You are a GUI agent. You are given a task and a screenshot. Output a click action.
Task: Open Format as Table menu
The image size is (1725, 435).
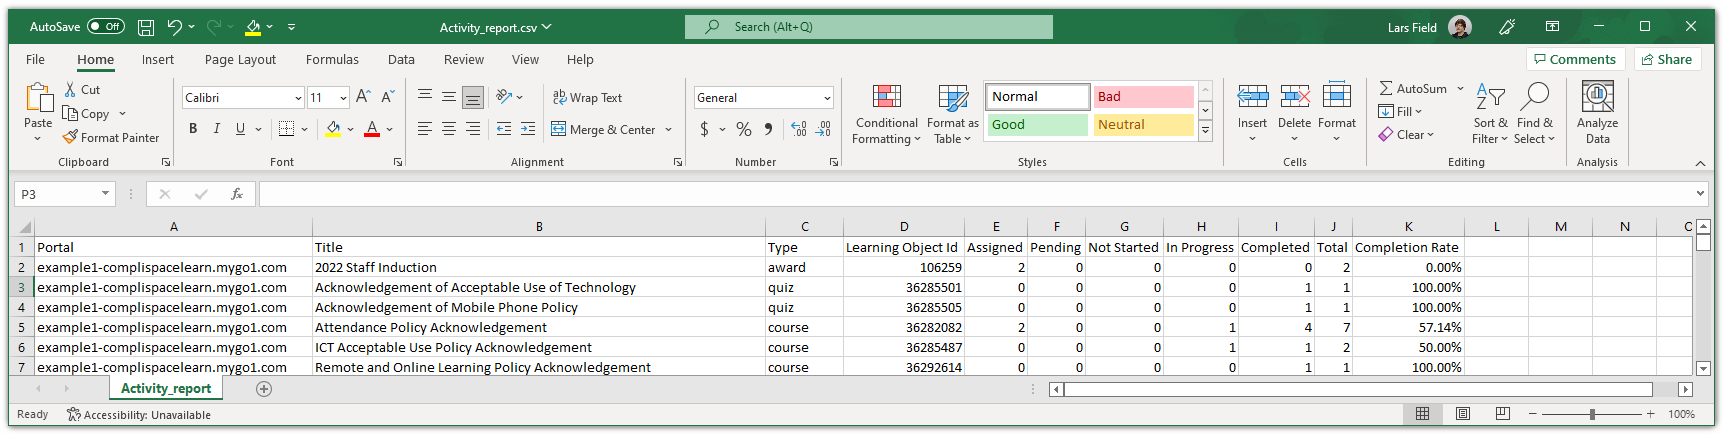(953, 114)
